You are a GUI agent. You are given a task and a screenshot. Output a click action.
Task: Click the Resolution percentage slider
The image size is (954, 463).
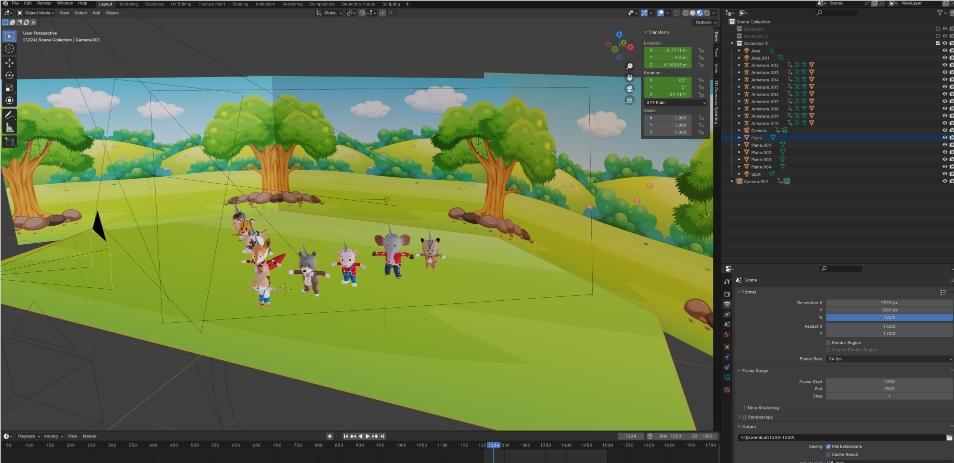(889, 318)
